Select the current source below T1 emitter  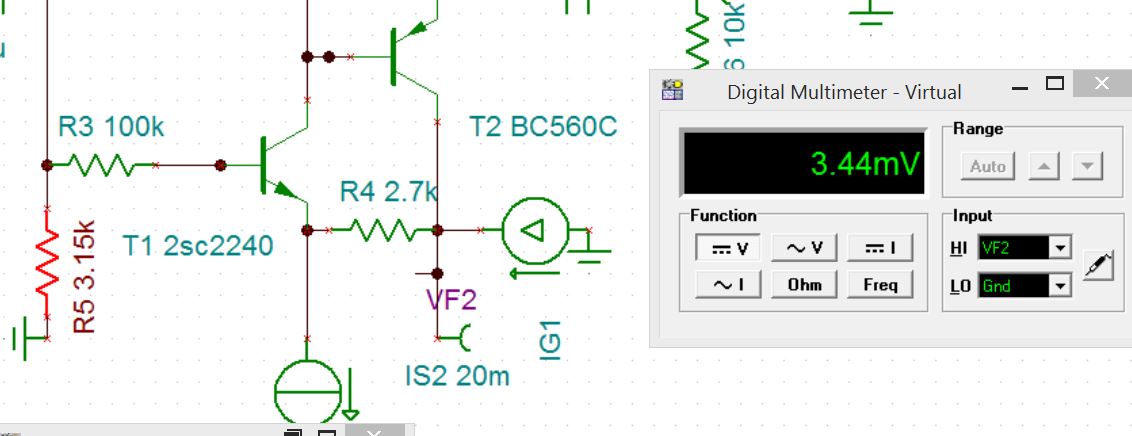[308, 393]
